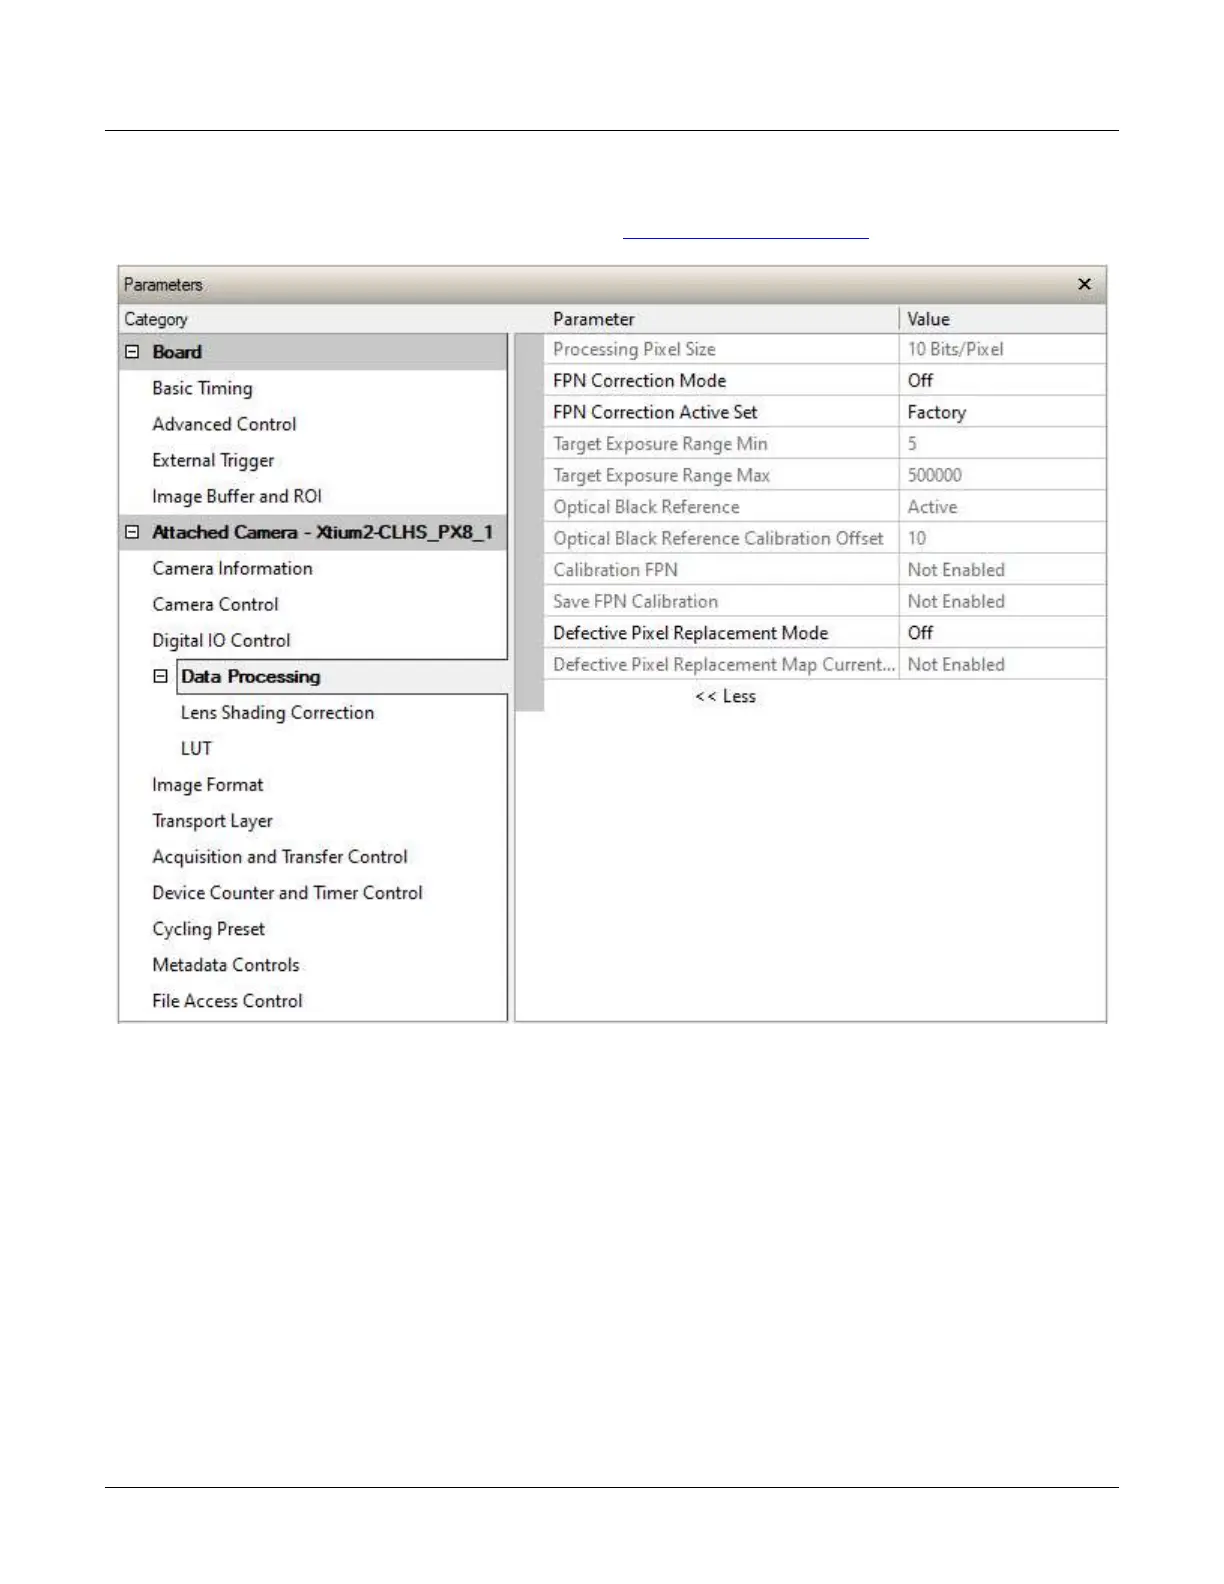Collapse the Data Processing node
Image resolution: width=1224 pixels, height=1584 pixels.
(x=160, y=676)
